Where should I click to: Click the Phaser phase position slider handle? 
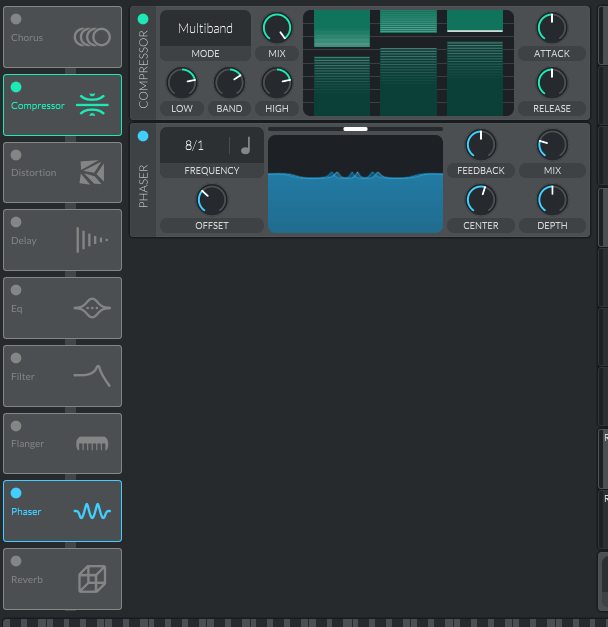click(355, 129)
